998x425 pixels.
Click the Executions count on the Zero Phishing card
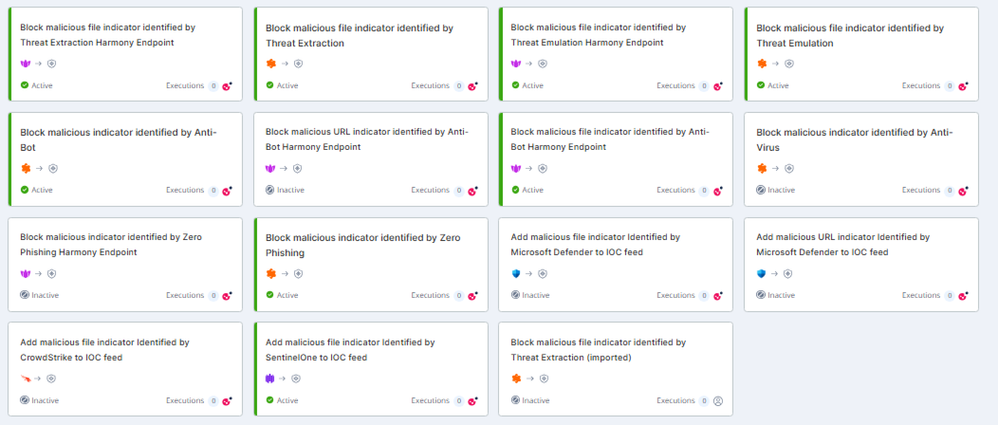(x=459, y=296)
